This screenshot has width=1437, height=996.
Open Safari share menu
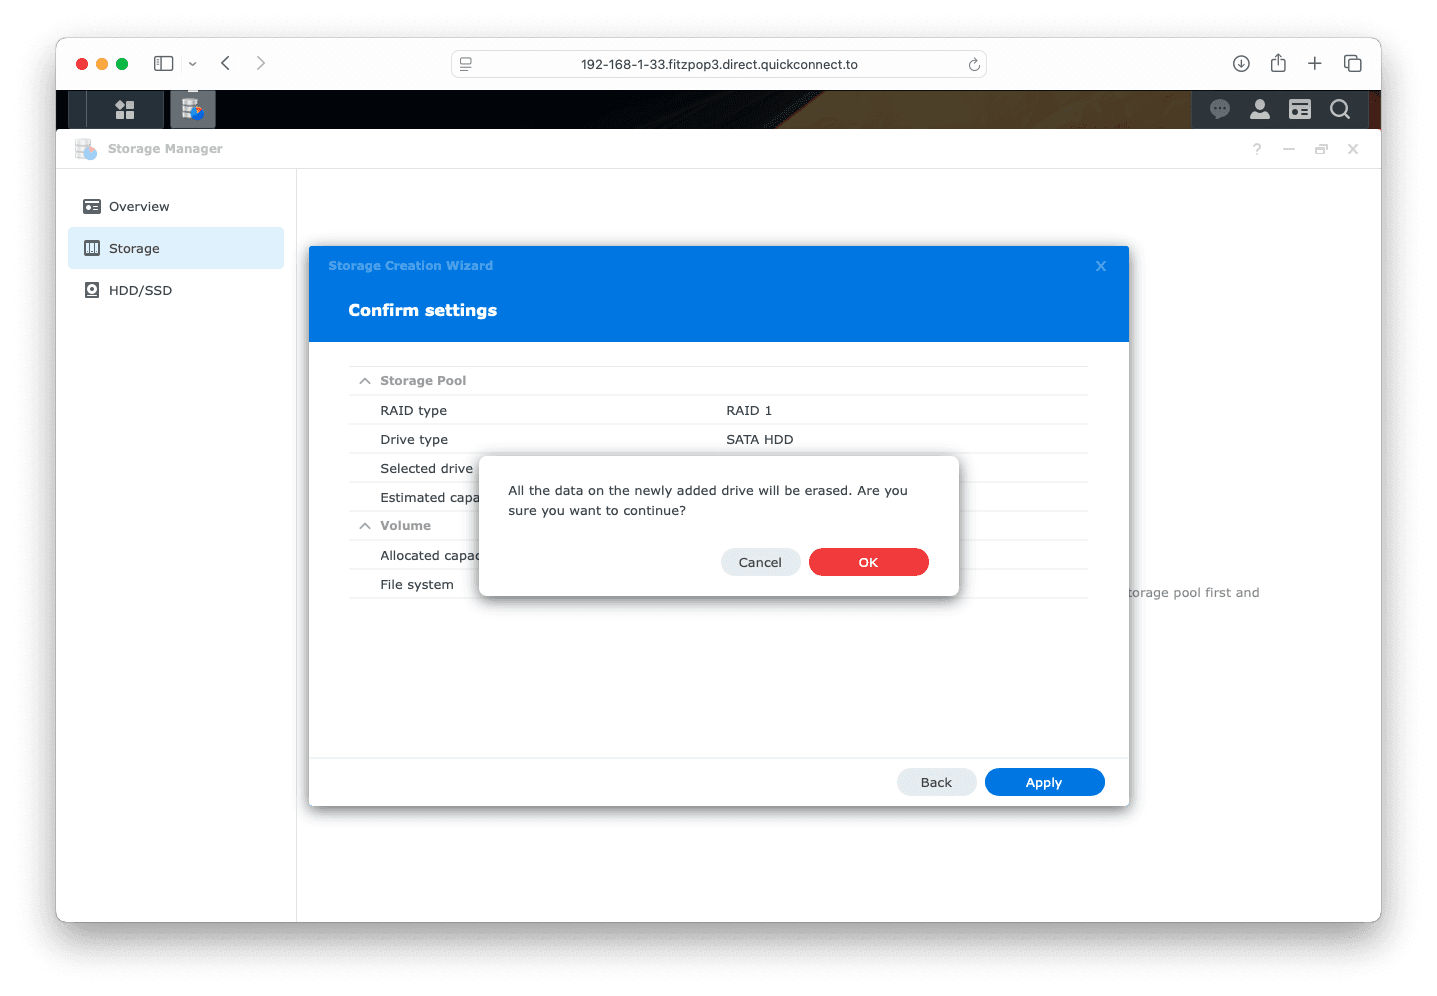(1278, 64)
